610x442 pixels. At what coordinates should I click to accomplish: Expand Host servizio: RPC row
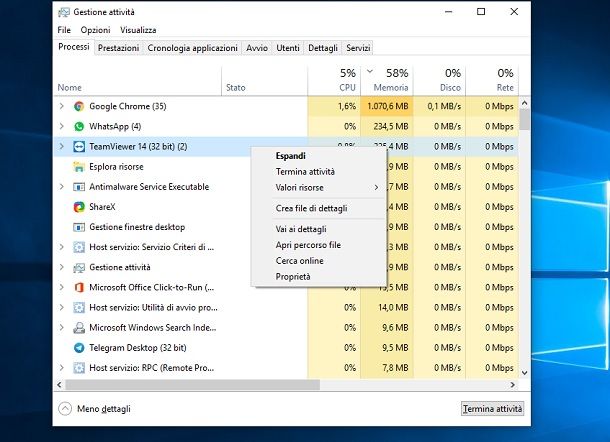point(61,368)
